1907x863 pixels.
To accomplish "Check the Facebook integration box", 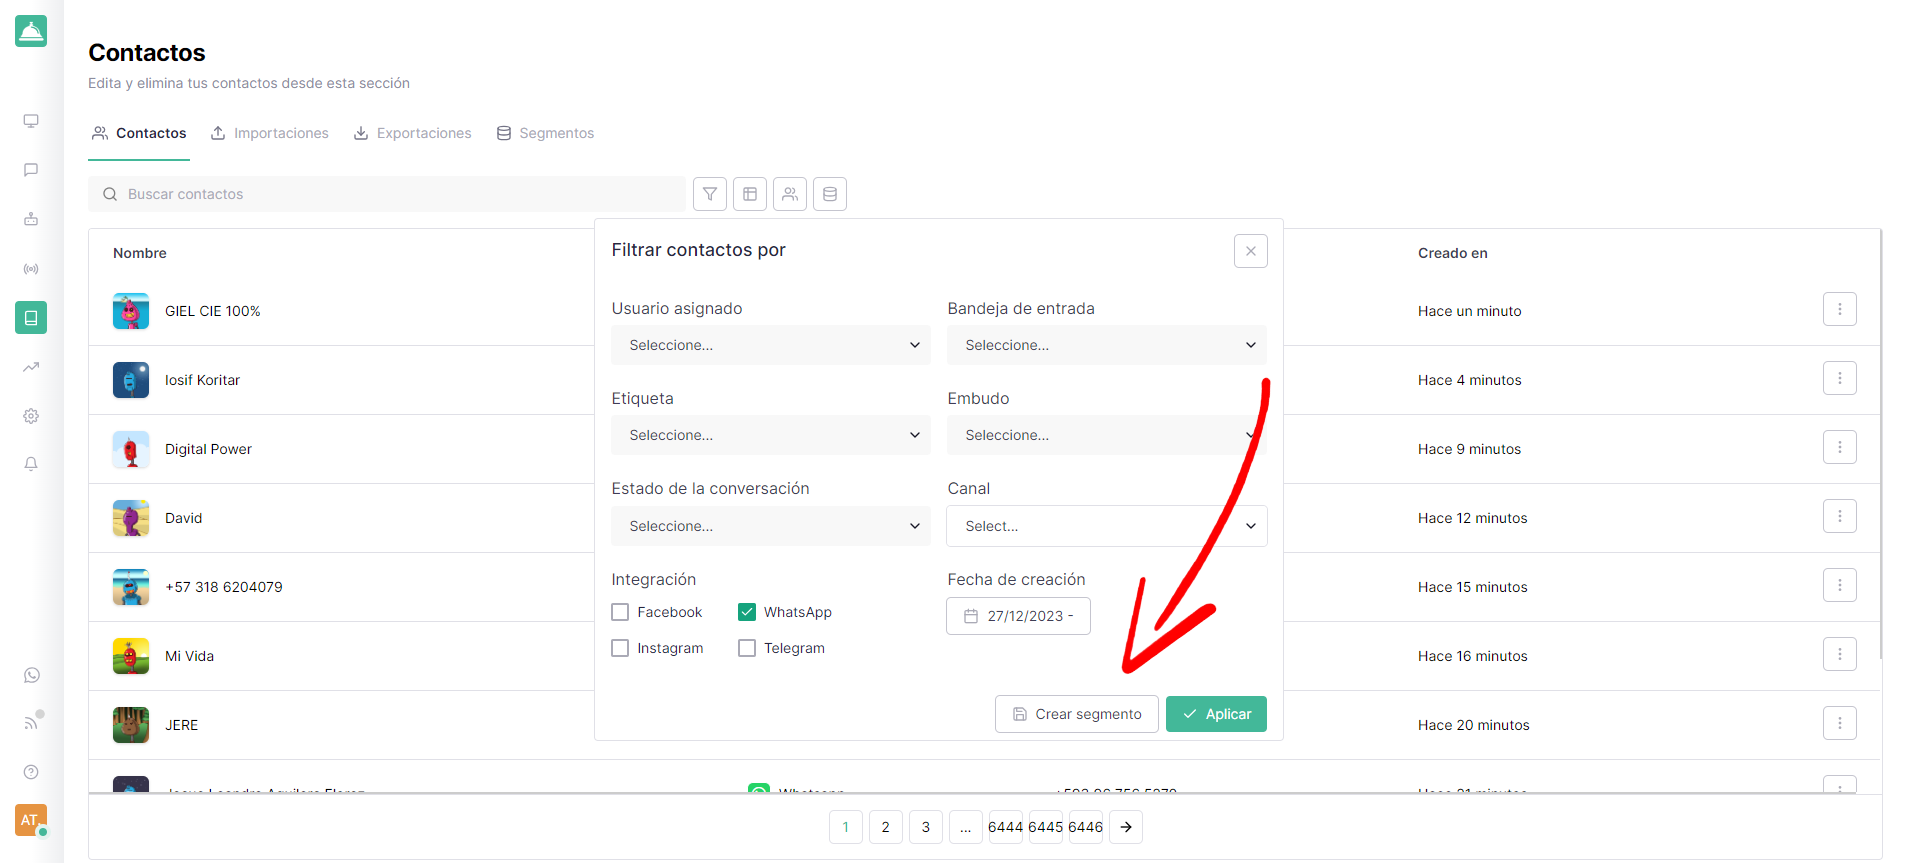I will pyautogui.click(x=620, y=612).
